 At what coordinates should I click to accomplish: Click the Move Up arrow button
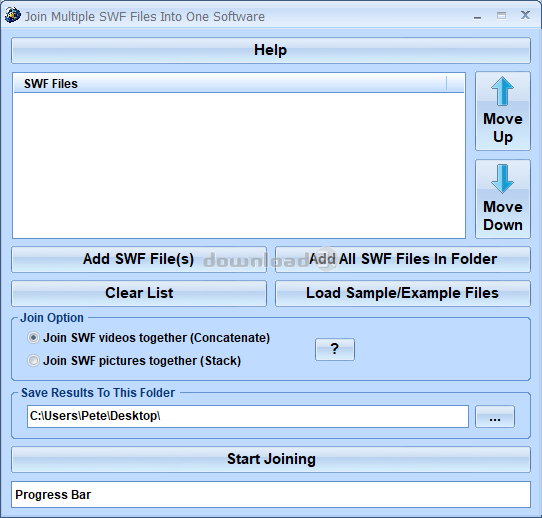(x=503, y=111)
